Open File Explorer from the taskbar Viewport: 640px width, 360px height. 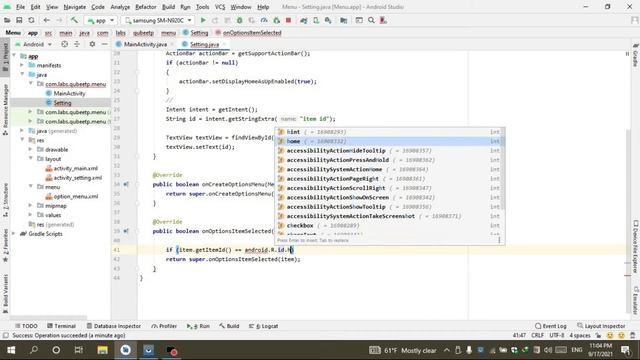point(102,350)
